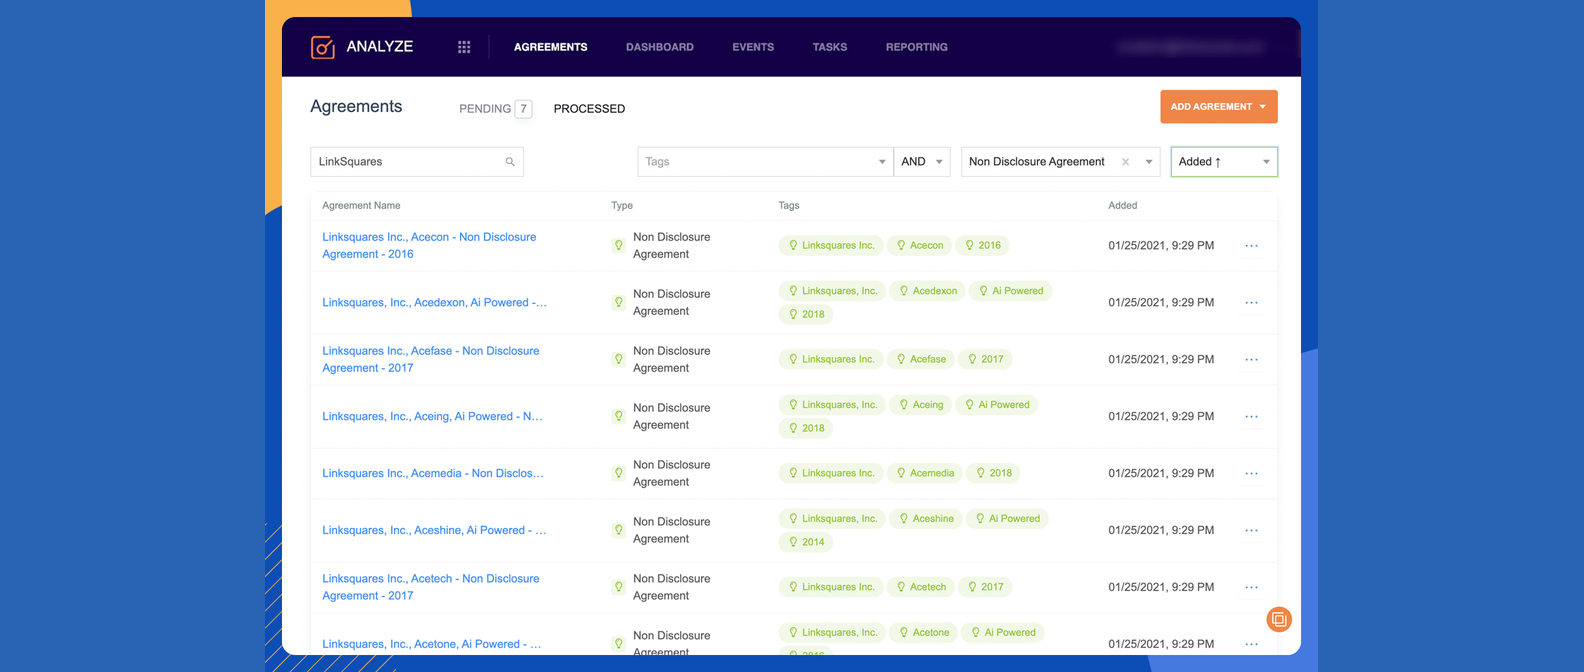Click type lightbulb icon in Acefase row
The width and height of the screenshot is (1584, 672).
618,360
